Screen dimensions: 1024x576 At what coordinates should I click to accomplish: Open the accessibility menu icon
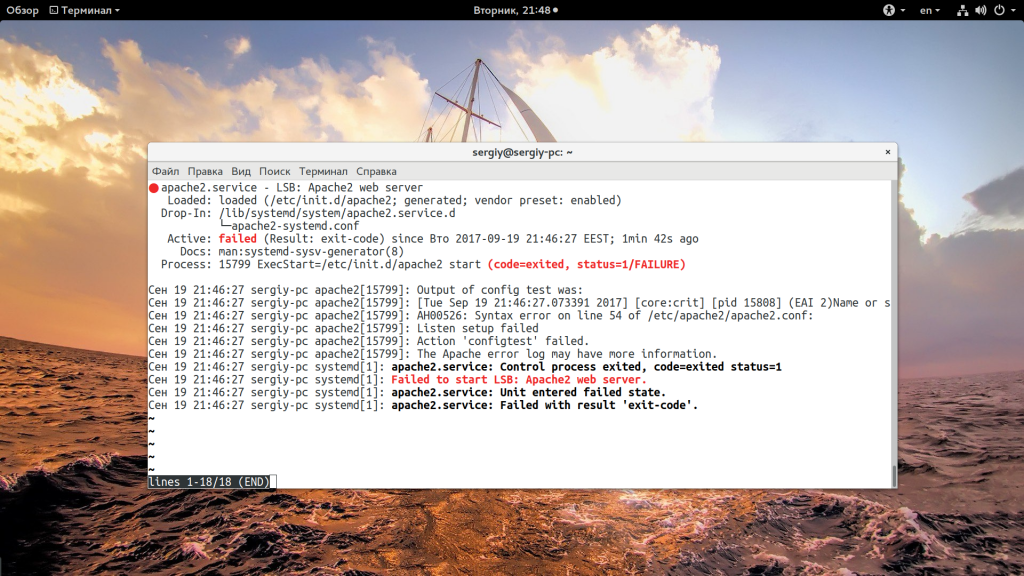[888, 10]
